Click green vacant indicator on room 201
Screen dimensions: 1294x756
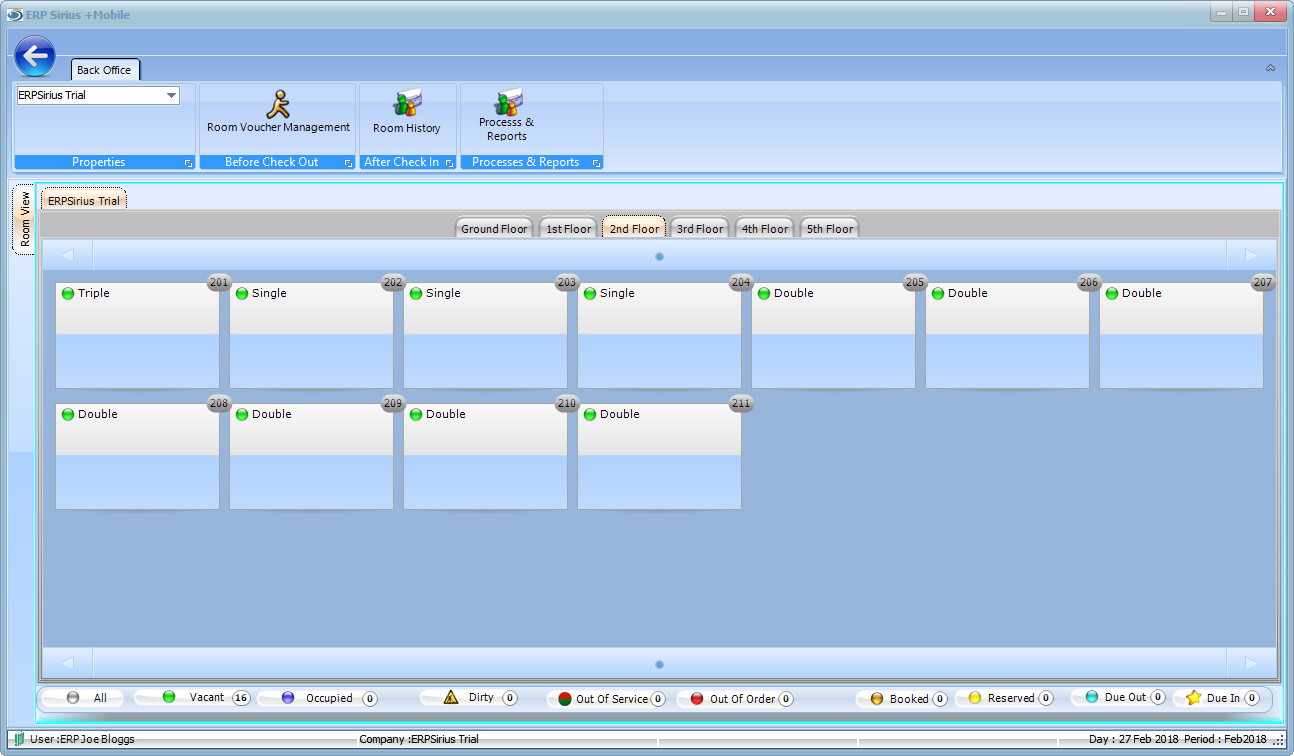[x=68, y=294]
